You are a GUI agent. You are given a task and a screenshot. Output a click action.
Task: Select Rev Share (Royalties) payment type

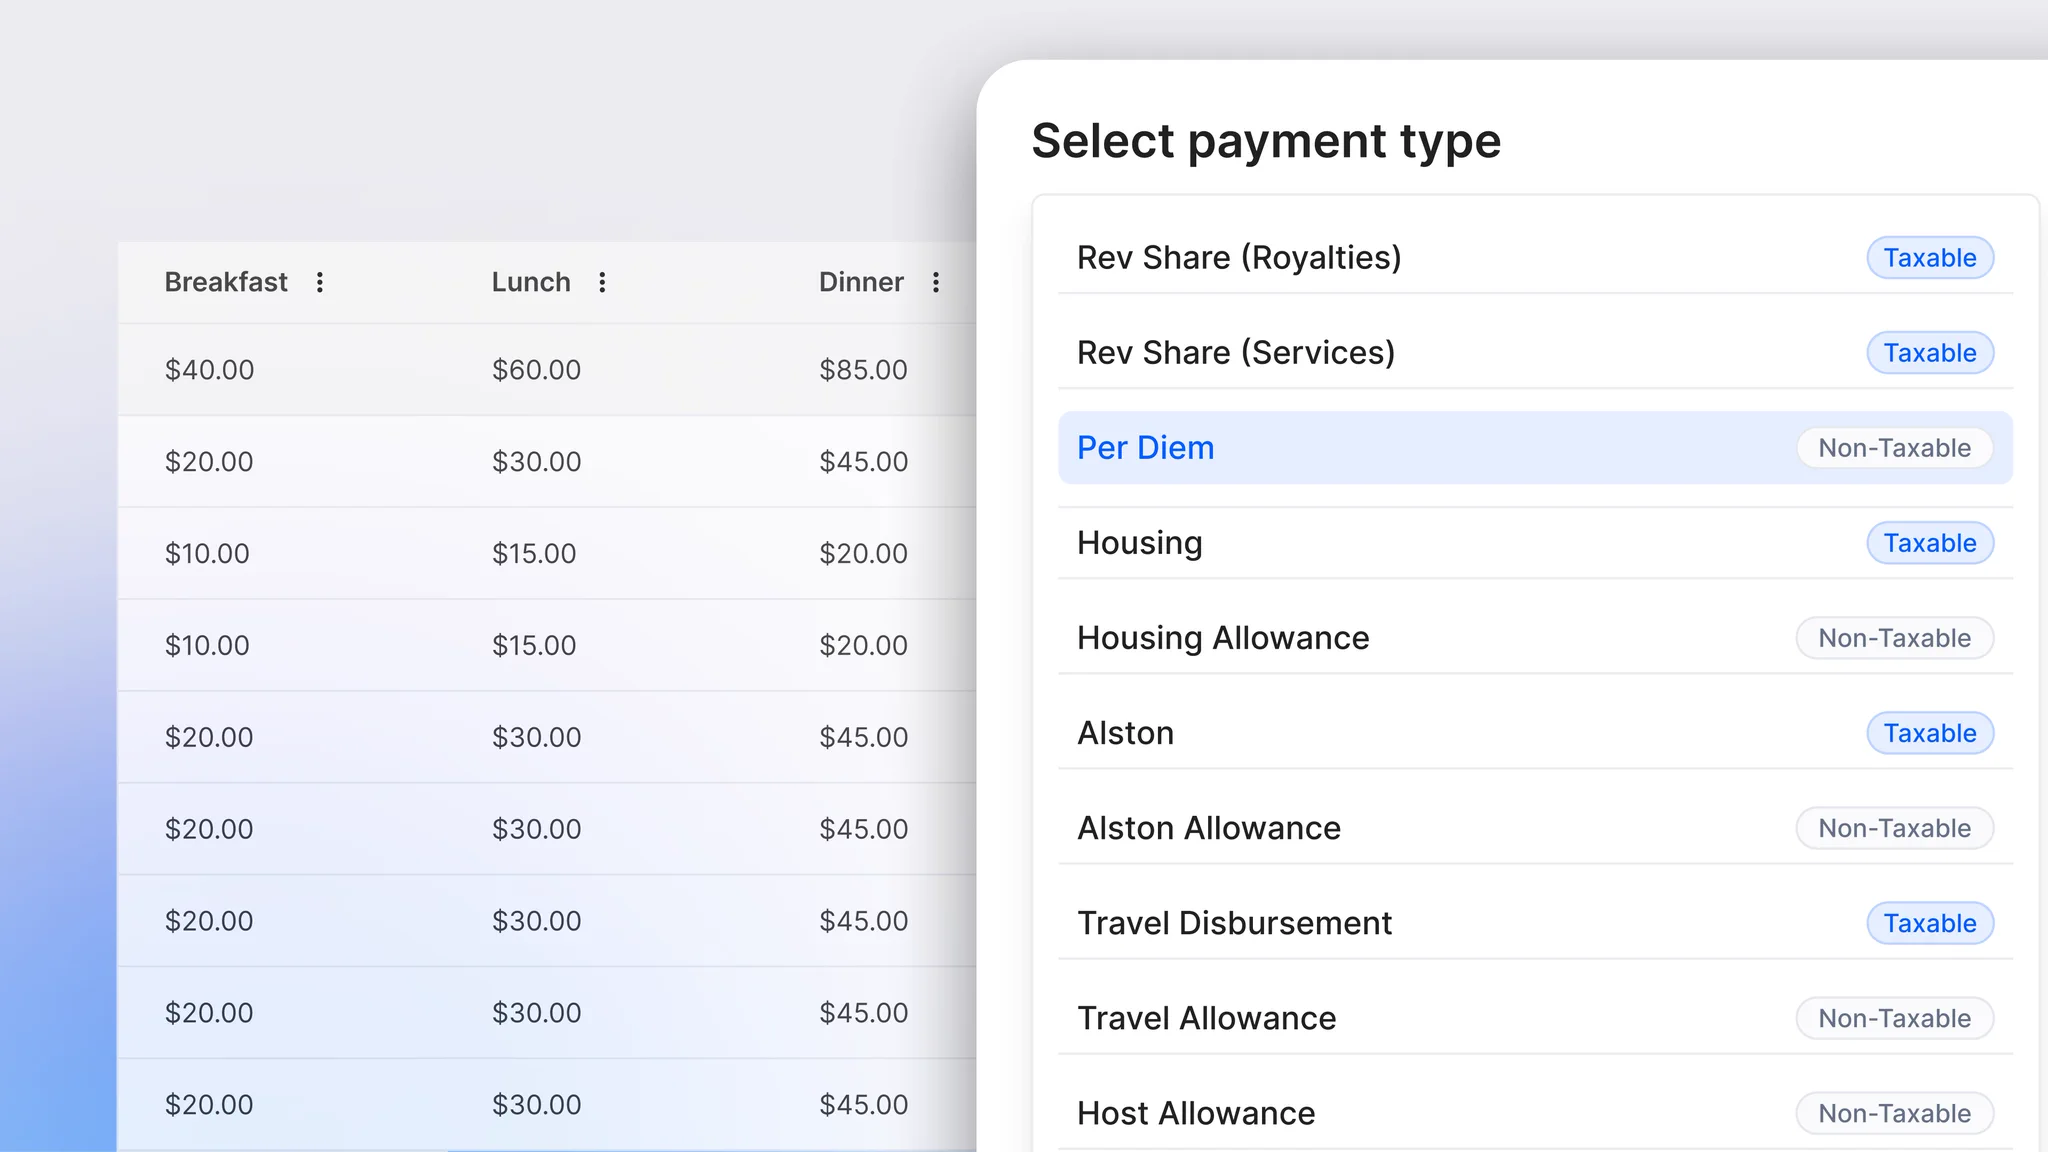click(x=1535, y=258)
